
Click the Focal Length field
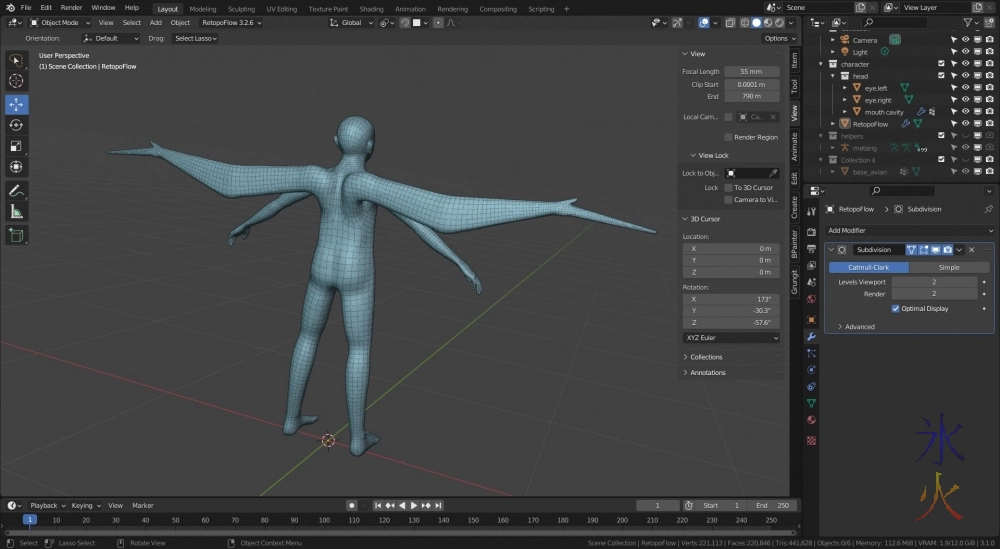[x=752, y=72]
